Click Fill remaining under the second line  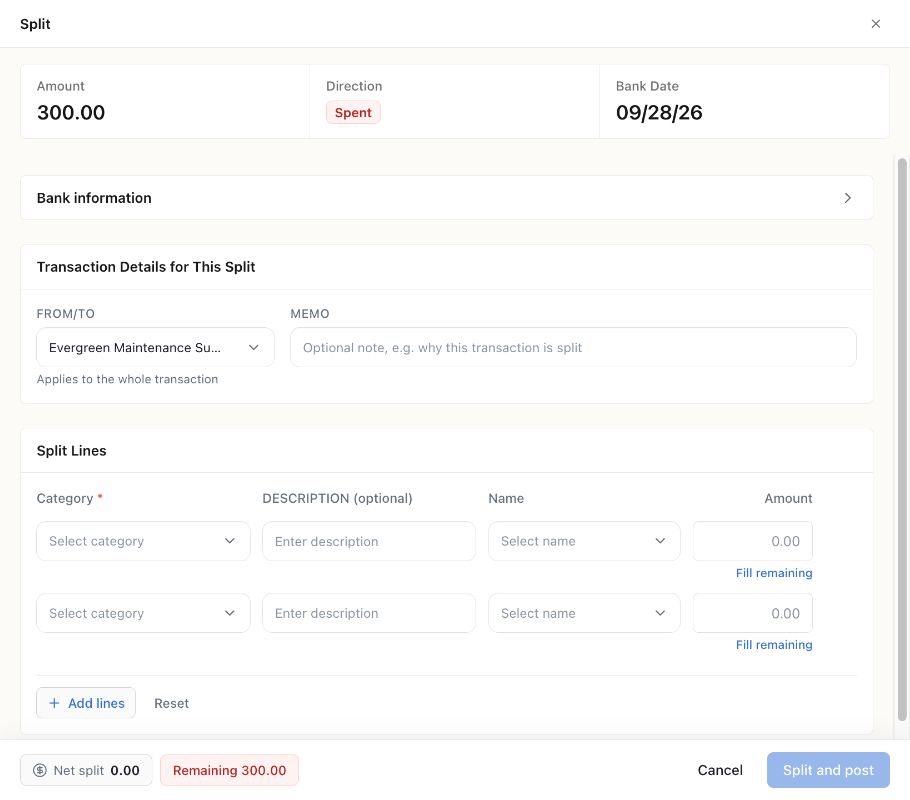tap(774, 645)
